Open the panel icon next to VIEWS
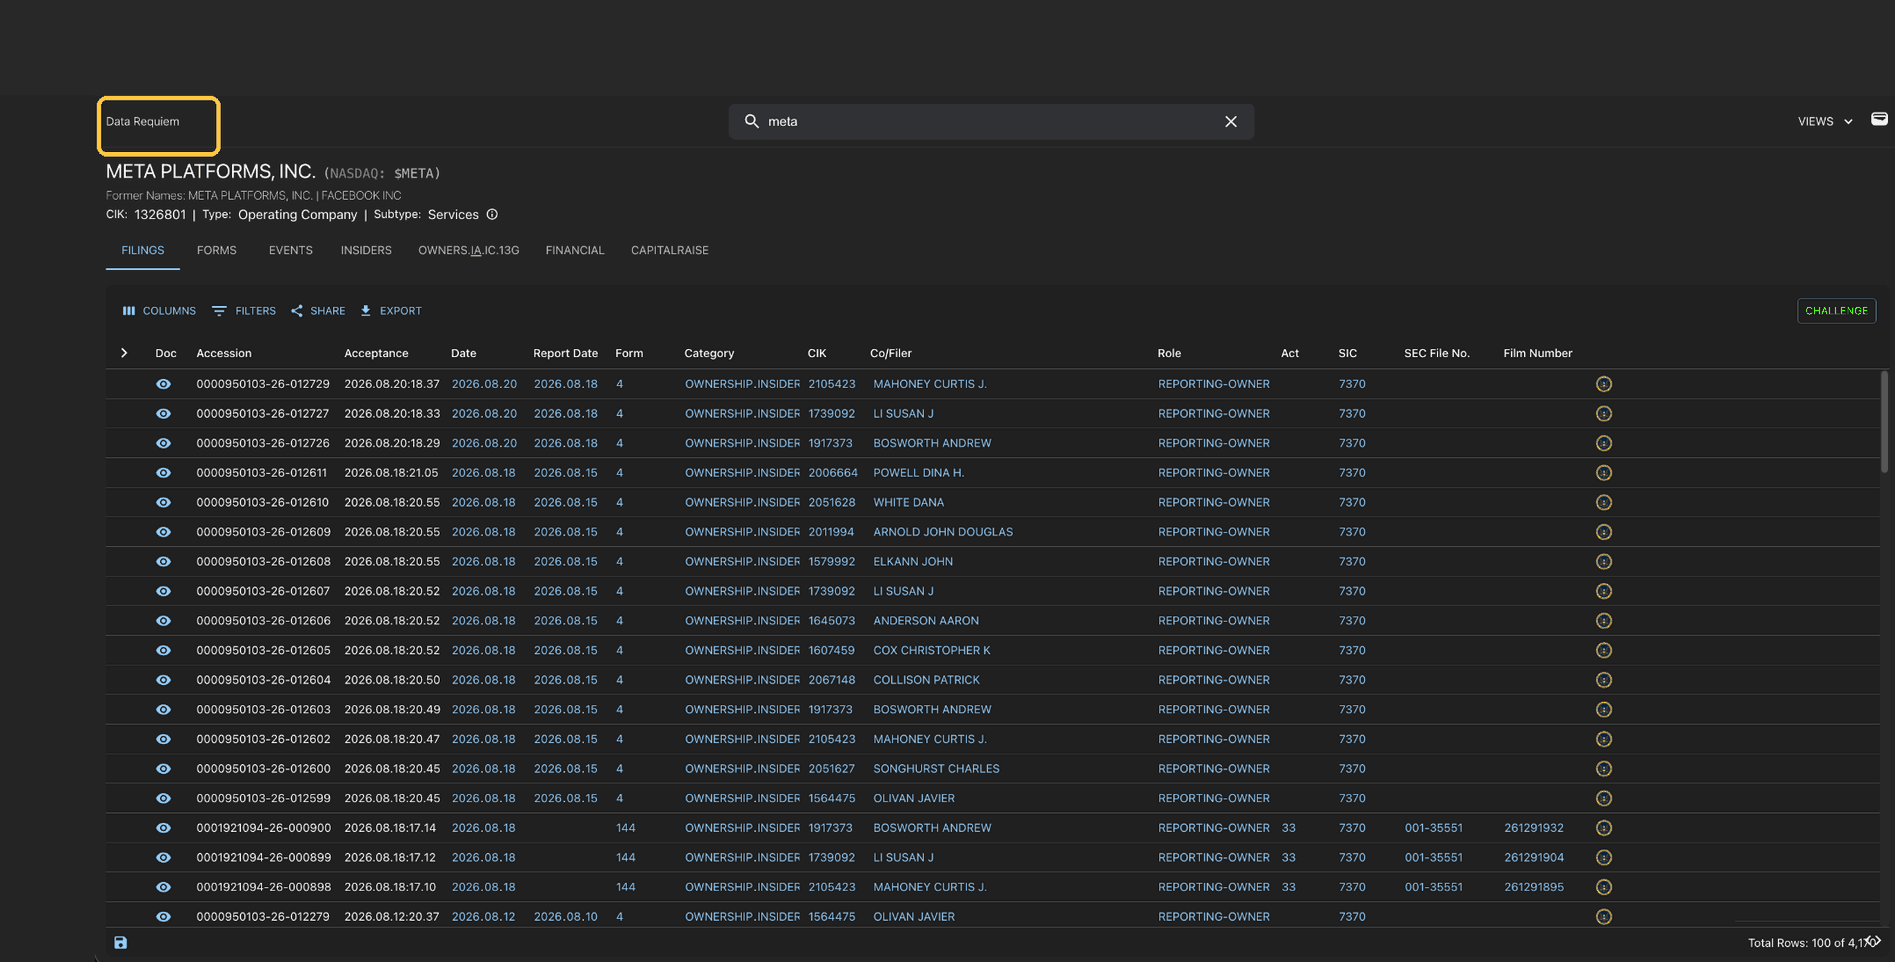Screen dimensions: 1895x962 tap(1879, 119)
